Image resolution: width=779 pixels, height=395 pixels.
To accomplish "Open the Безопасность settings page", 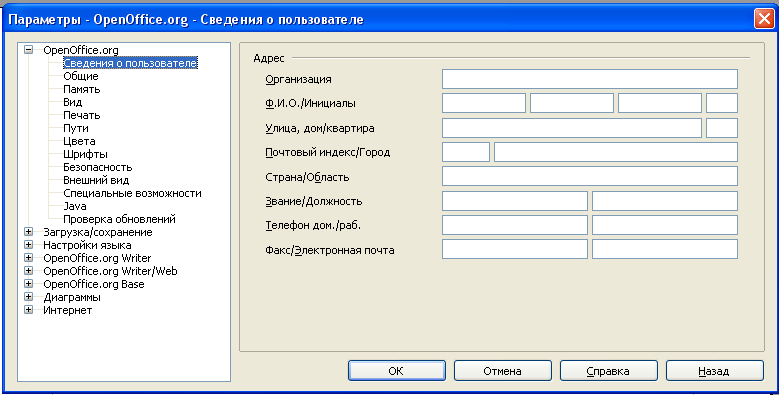I will (97, 167).
